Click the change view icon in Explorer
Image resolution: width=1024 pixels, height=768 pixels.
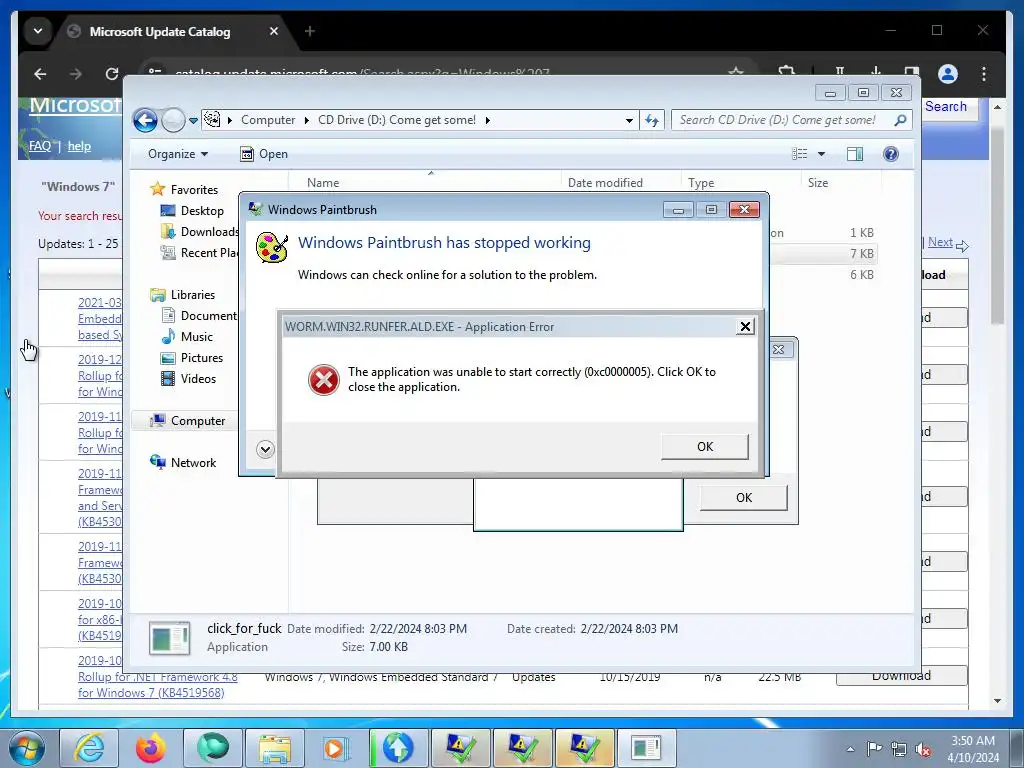[x=799, y=154]
